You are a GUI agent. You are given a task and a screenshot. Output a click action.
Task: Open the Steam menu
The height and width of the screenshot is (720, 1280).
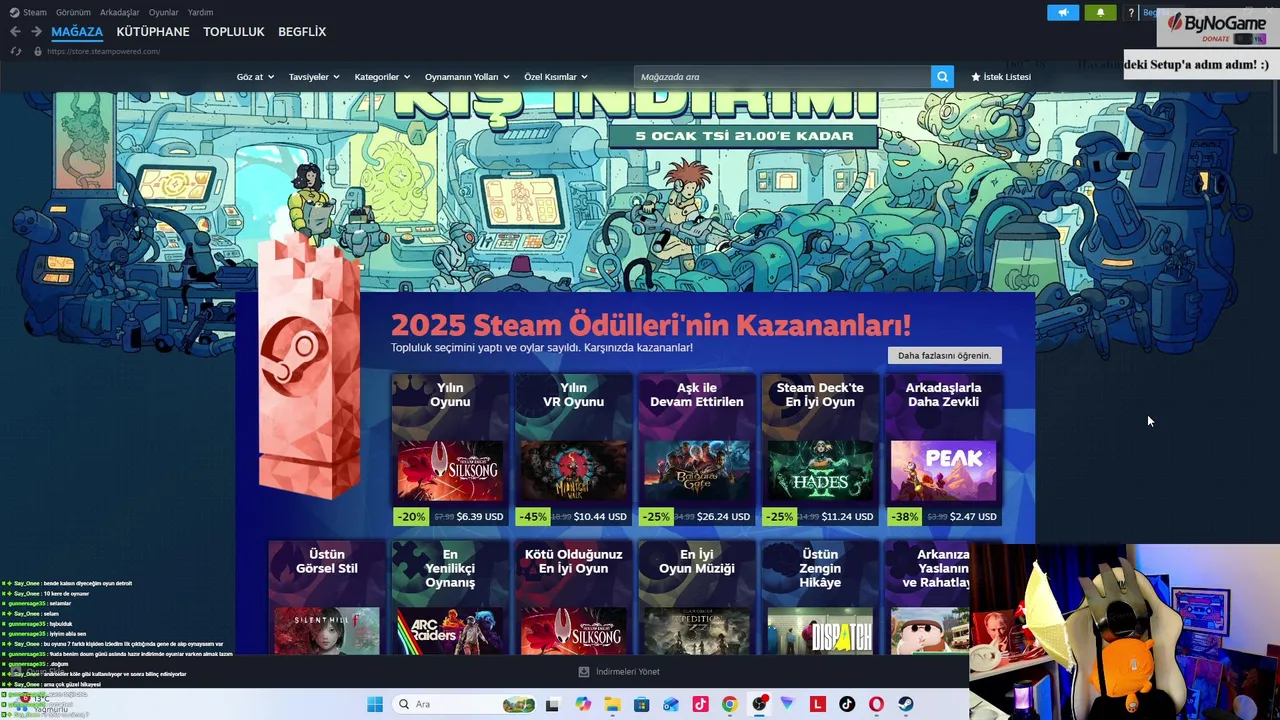coord(35,12)
